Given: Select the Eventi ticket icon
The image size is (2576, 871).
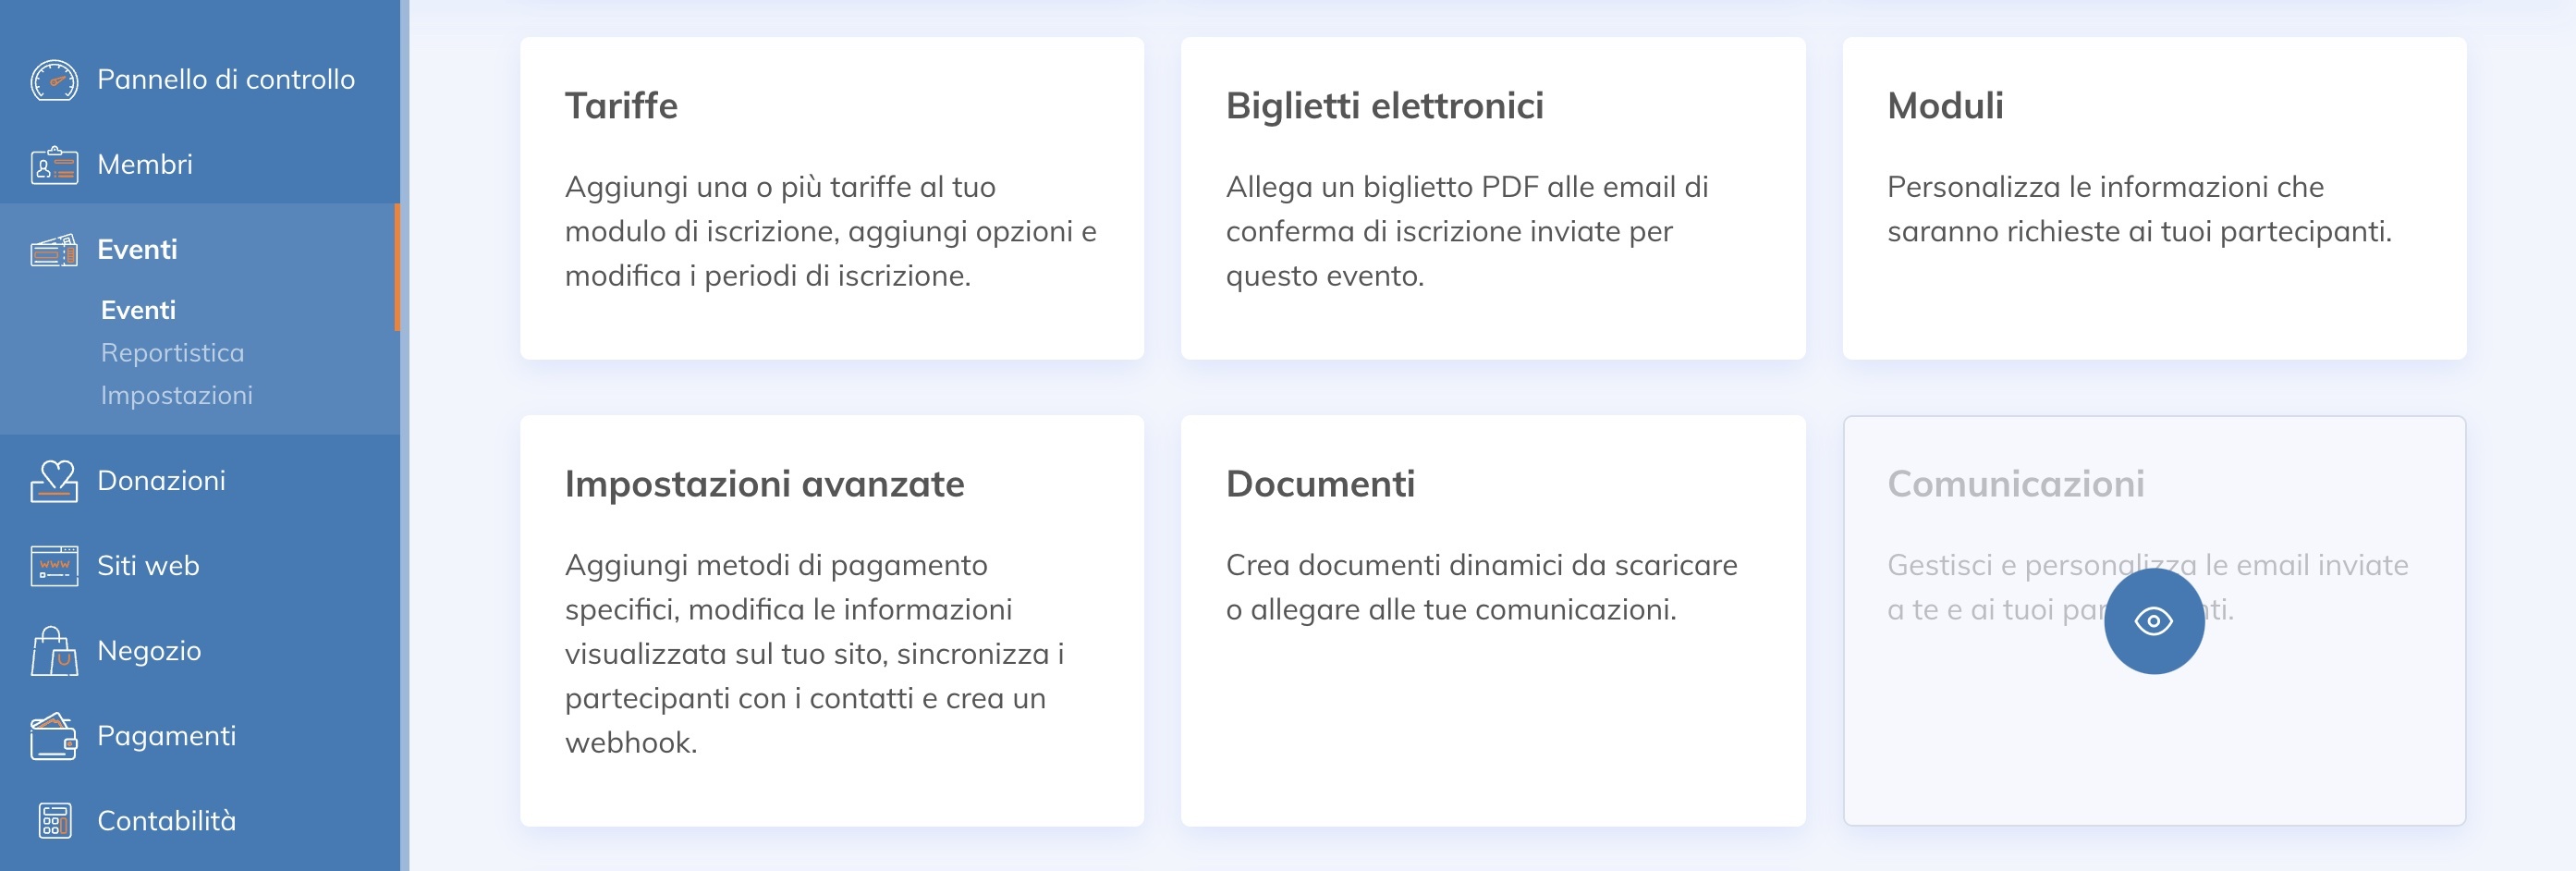Looking at the screenshot, I should 57,249.
